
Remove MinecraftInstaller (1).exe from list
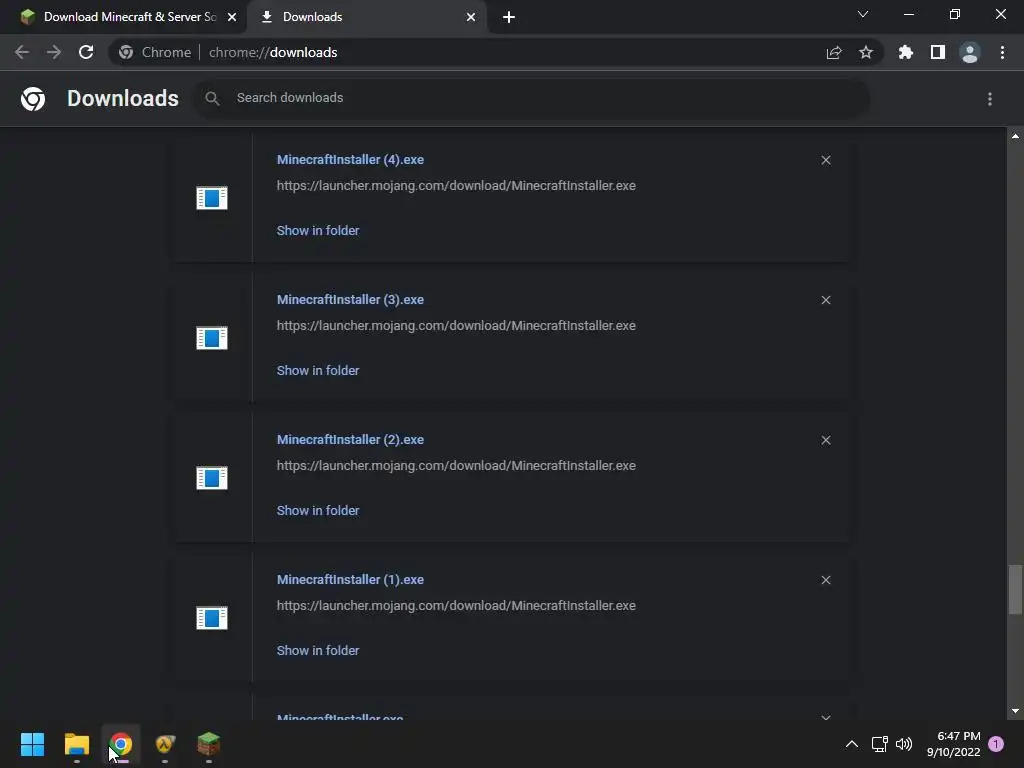(826, 580)
